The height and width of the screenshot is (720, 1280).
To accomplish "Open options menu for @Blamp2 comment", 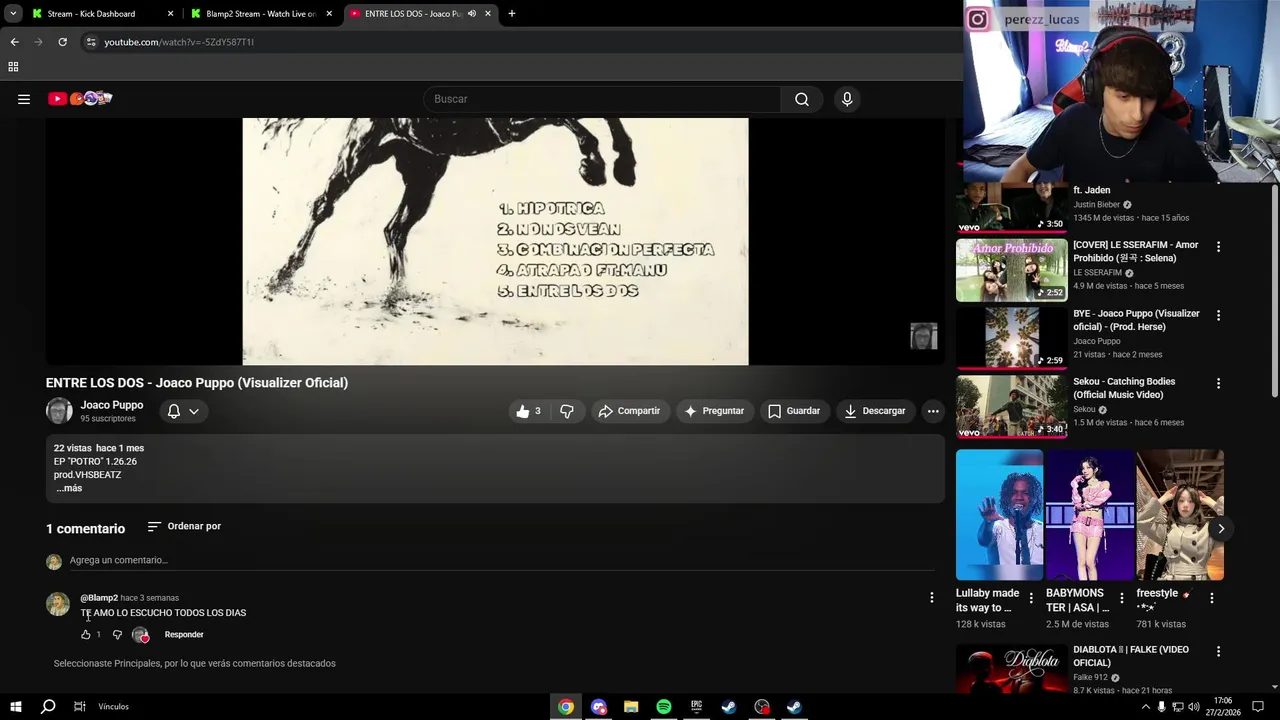I will click(x=932, y=598).
